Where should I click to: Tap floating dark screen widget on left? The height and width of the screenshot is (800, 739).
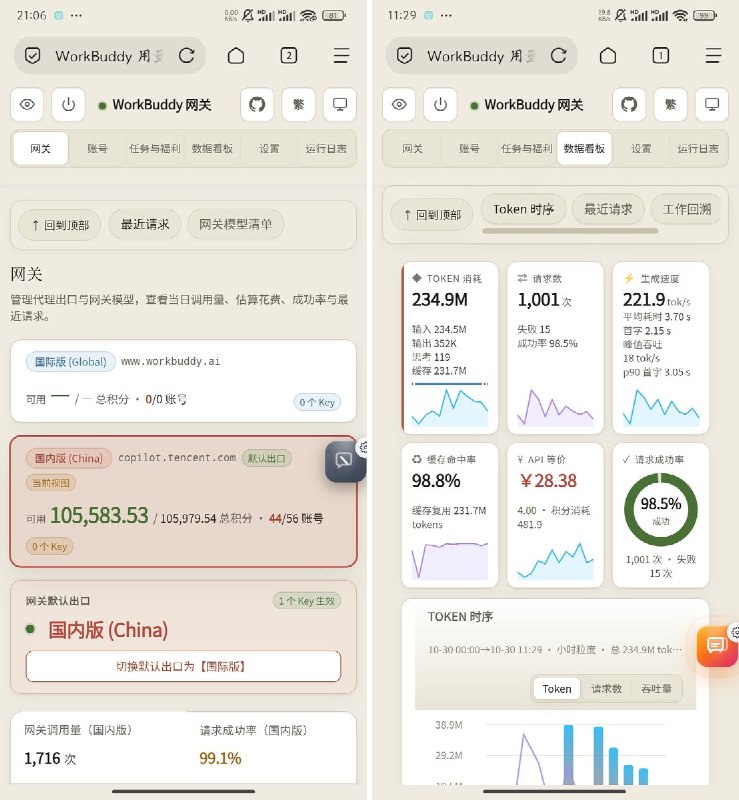(x=345, y=461)
